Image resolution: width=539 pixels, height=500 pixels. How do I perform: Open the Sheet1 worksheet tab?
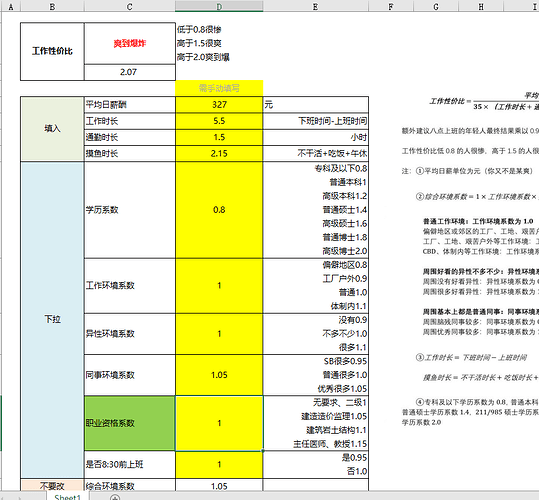68,497
